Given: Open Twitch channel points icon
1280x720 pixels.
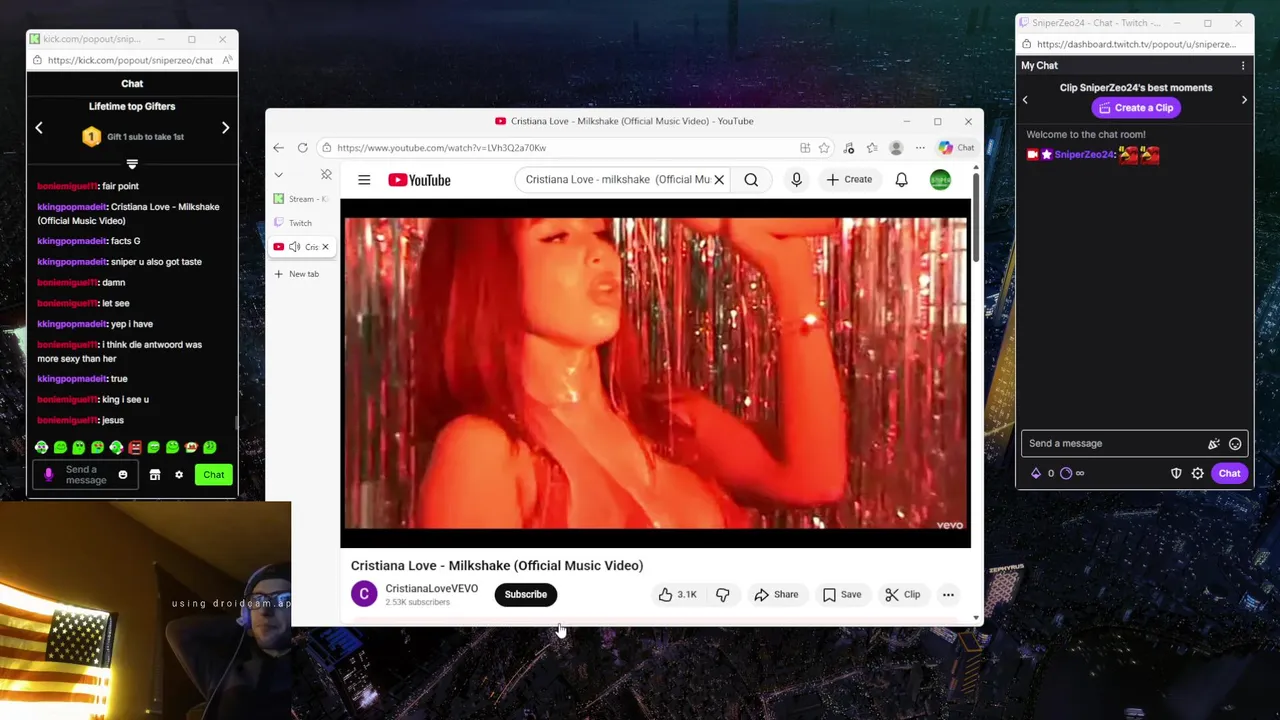Looking at the screenshot, I should (x=1066, y=474).
